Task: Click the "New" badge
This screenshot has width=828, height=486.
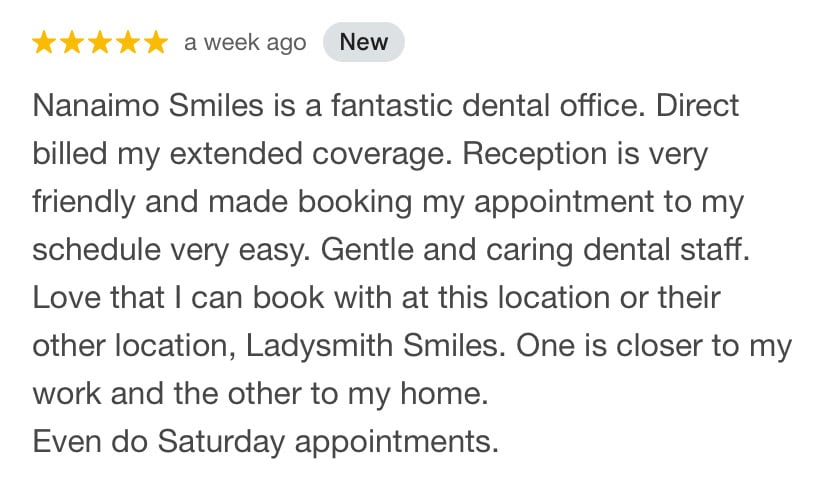Action: [364, 43]
